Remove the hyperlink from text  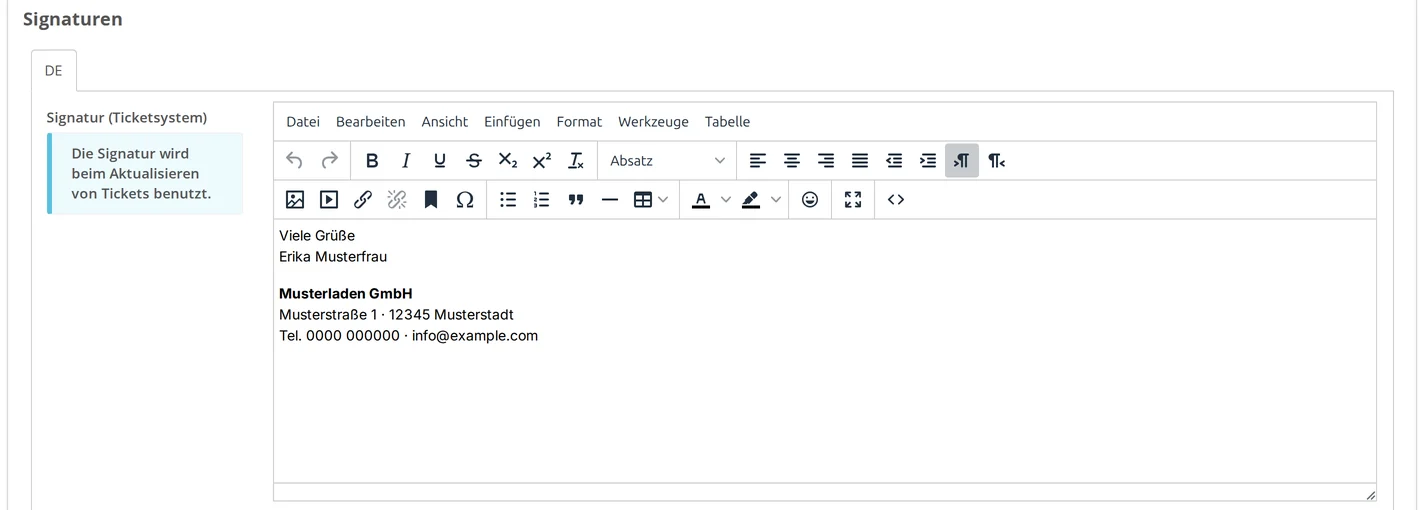(x=397, y=199)
